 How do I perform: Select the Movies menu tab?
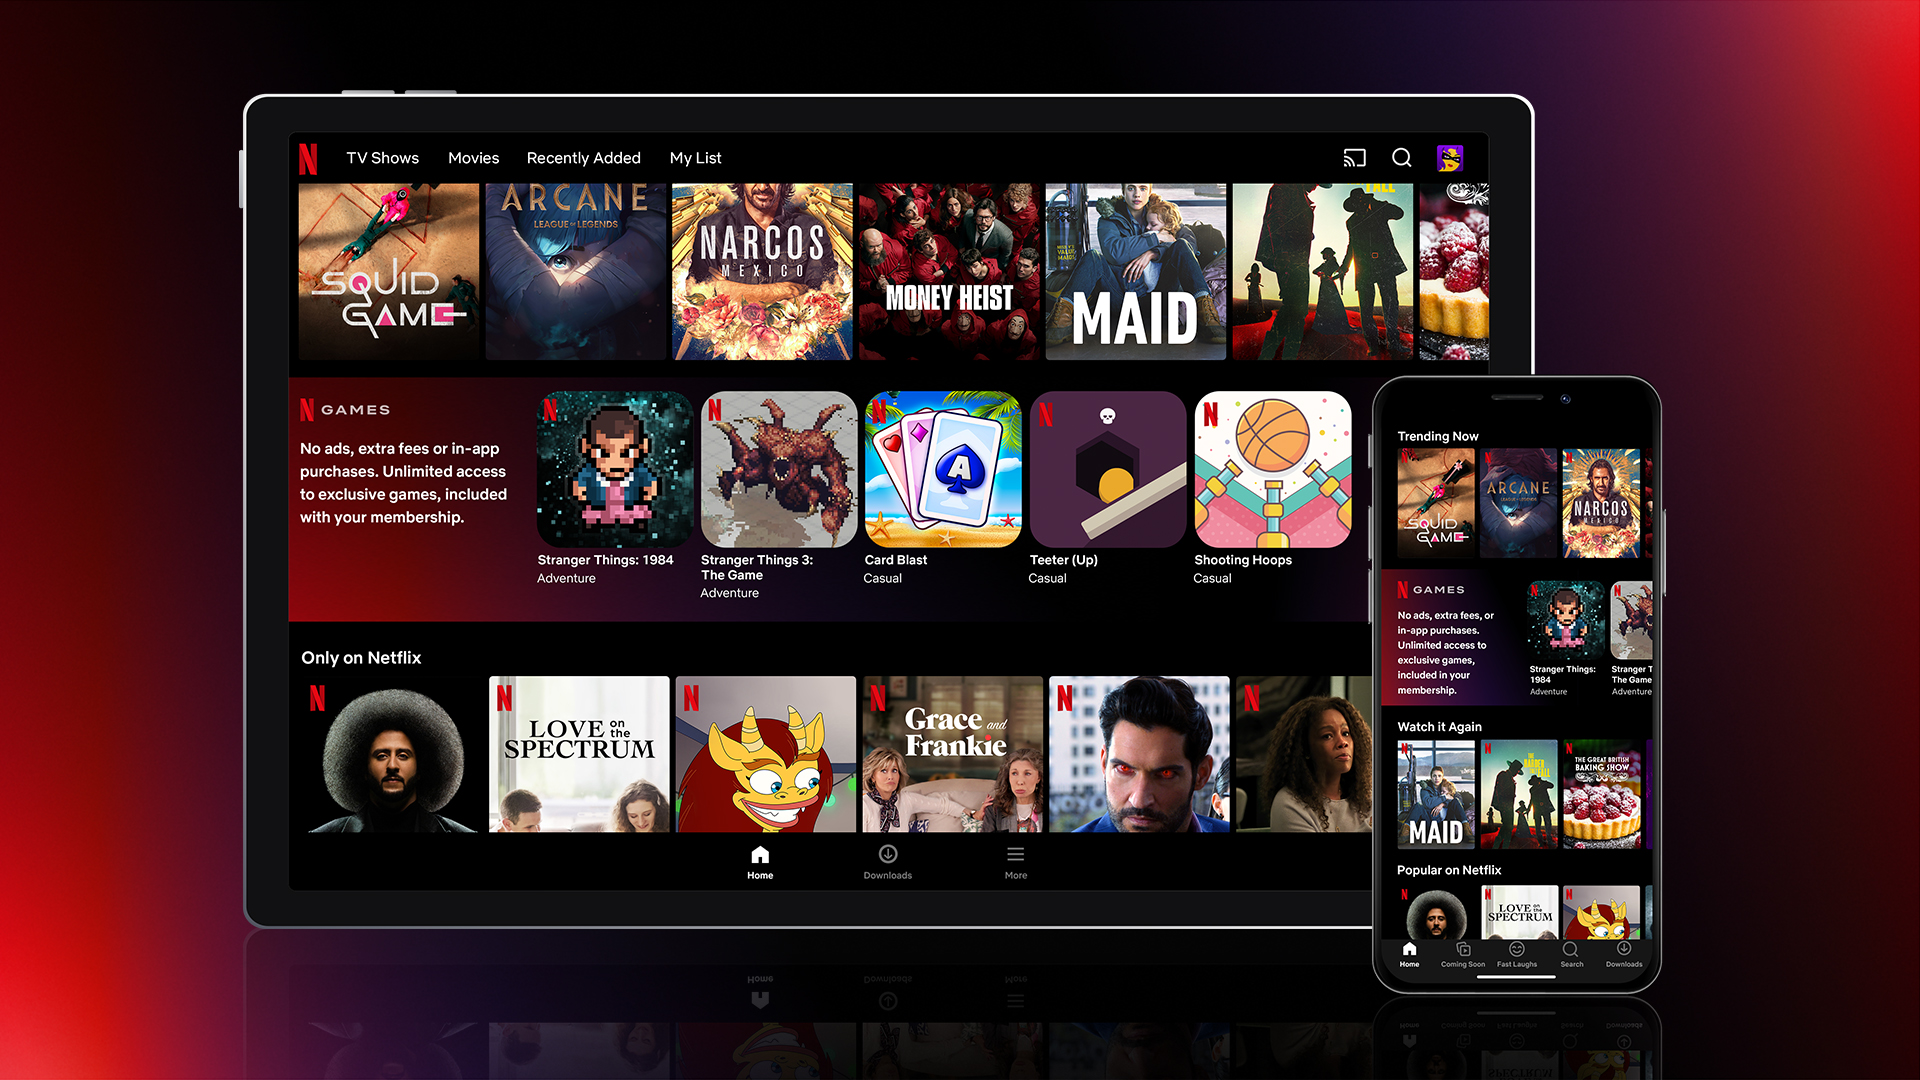click(472, 158)
